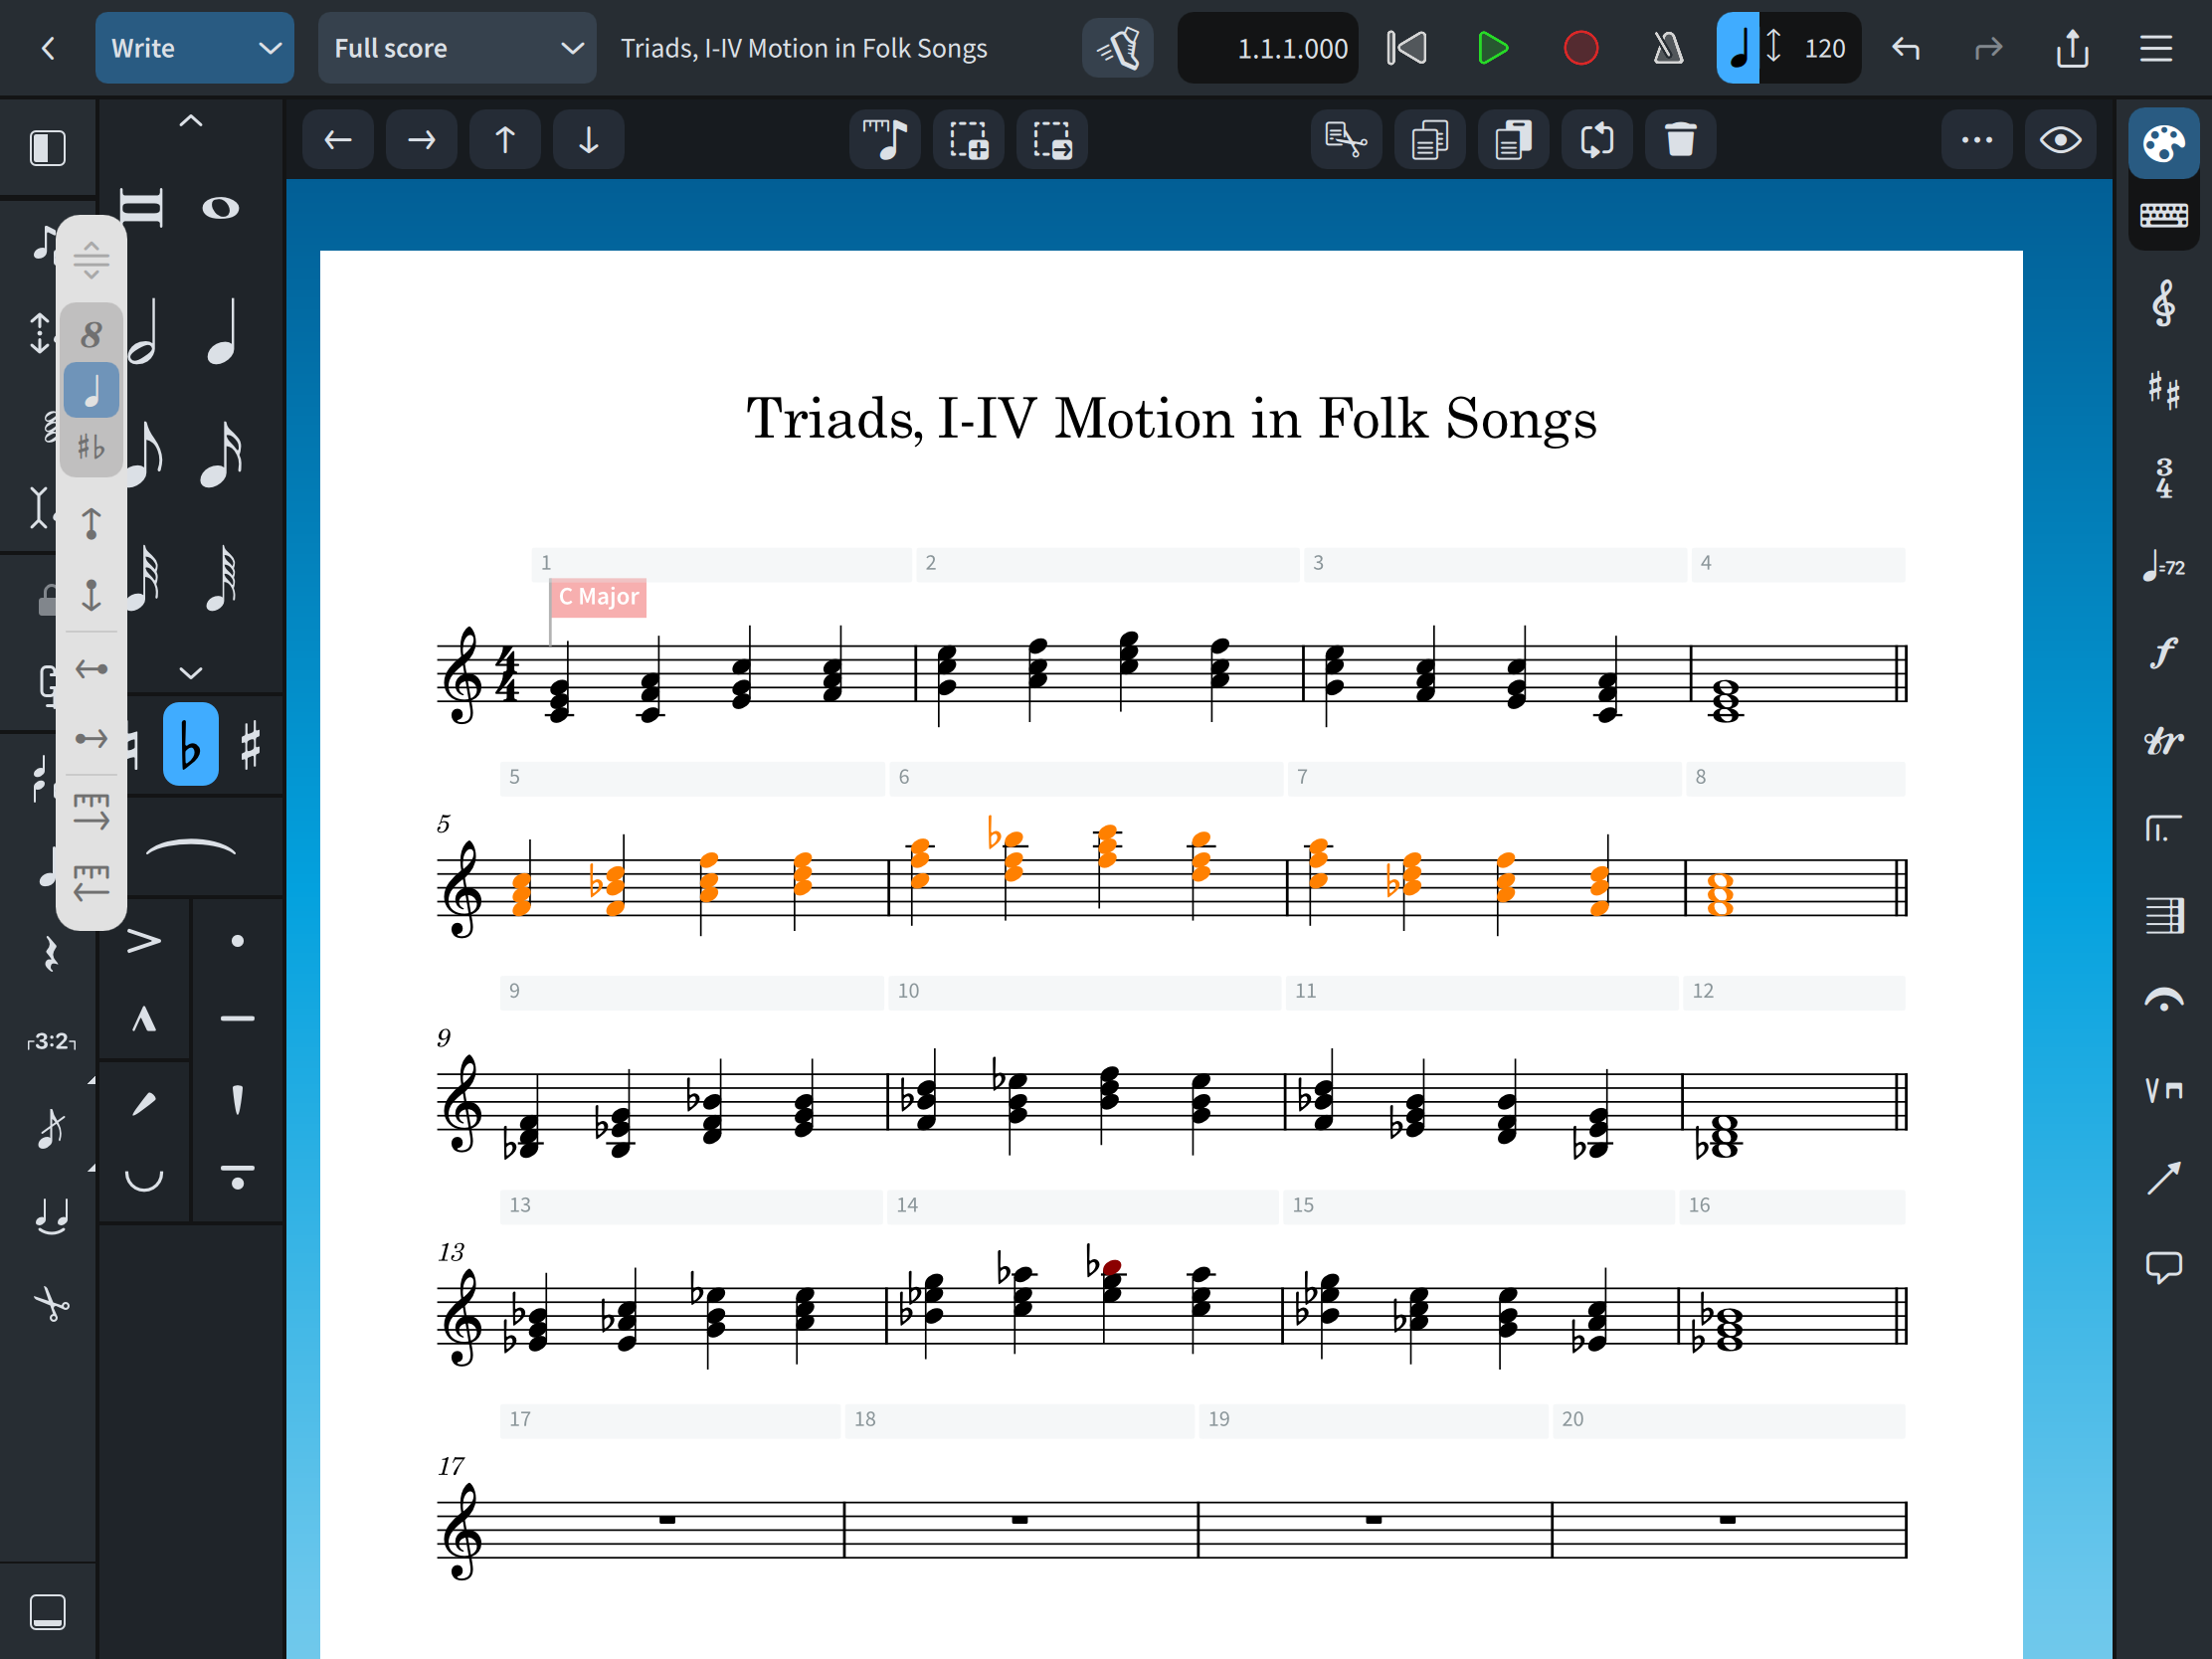Toggle the sharp accidental
The height and width of the screenshot is (1659, 2212).
(250, 744)
